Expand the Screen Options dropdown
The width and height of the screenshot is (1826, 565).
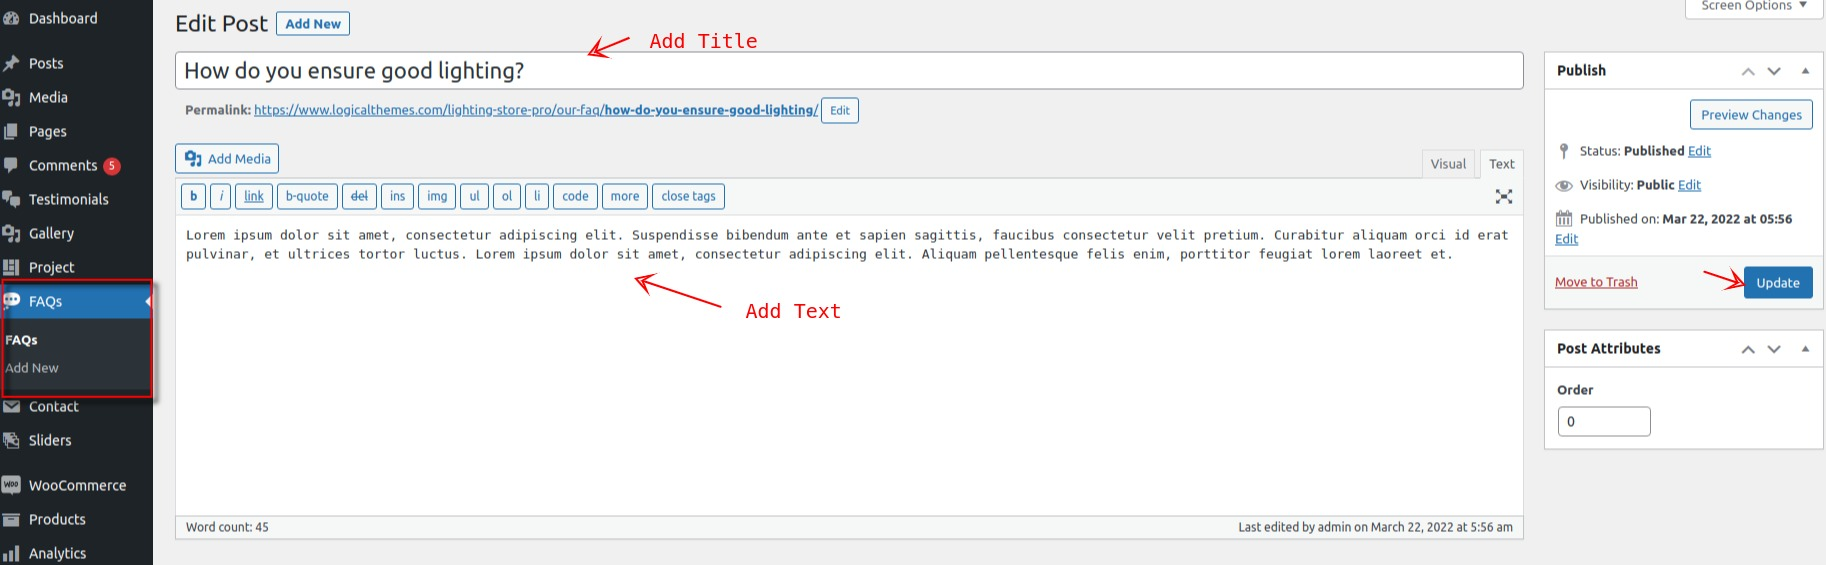click(1754, 6)
